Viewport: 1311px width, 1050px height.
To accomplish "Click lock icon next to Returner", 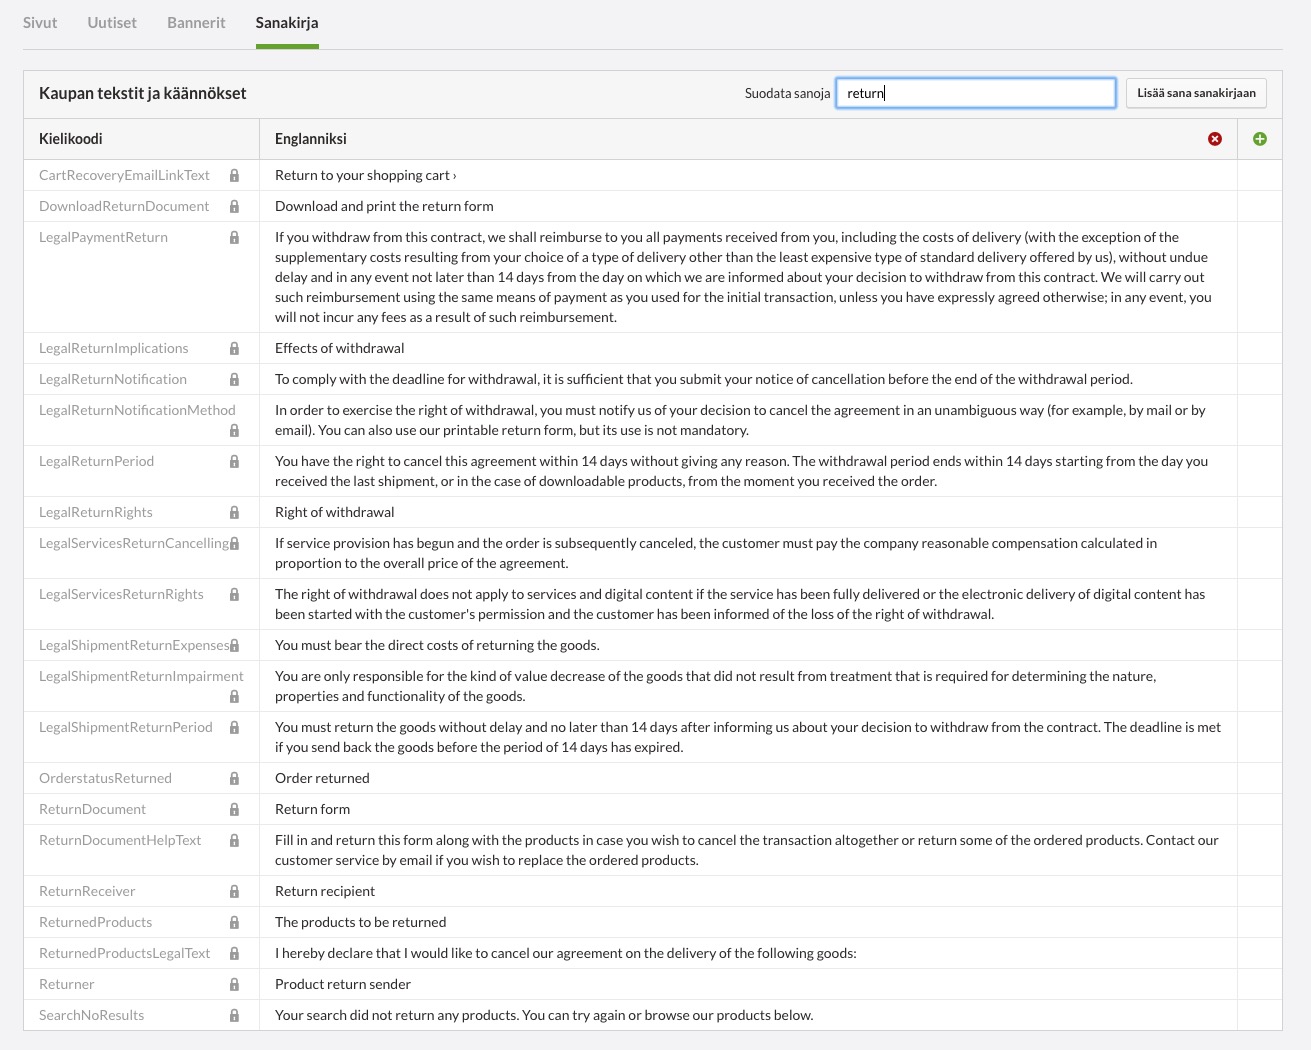I will coord(234,984).
